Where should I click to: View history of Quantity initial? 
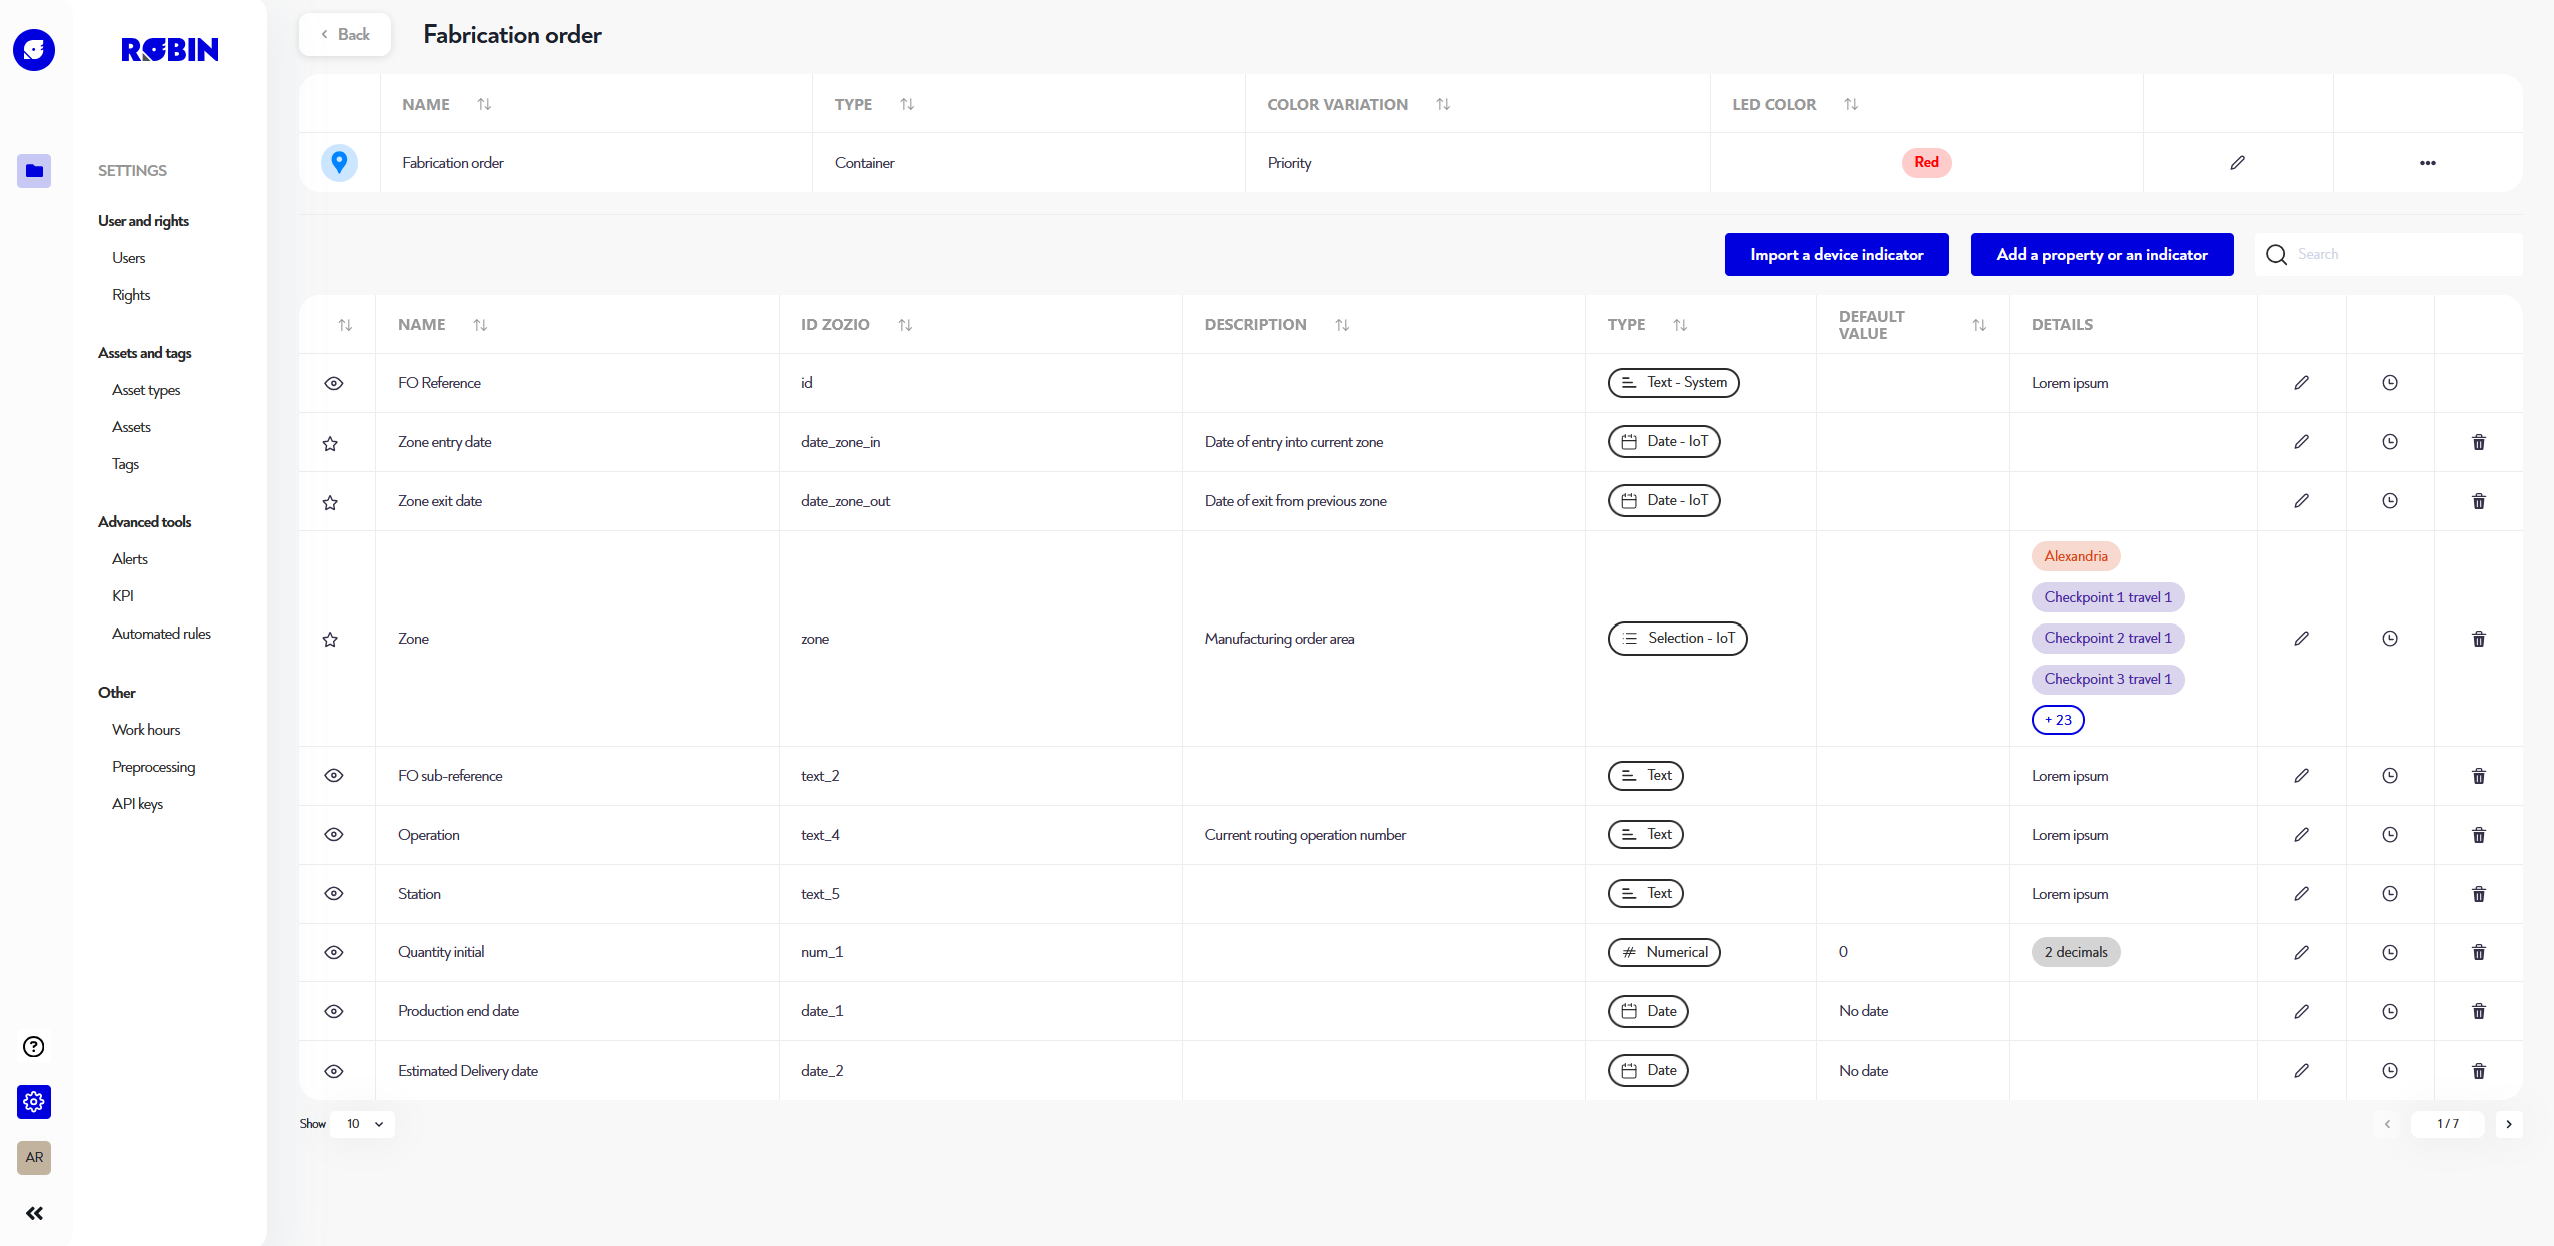(x=2390, y=953)
